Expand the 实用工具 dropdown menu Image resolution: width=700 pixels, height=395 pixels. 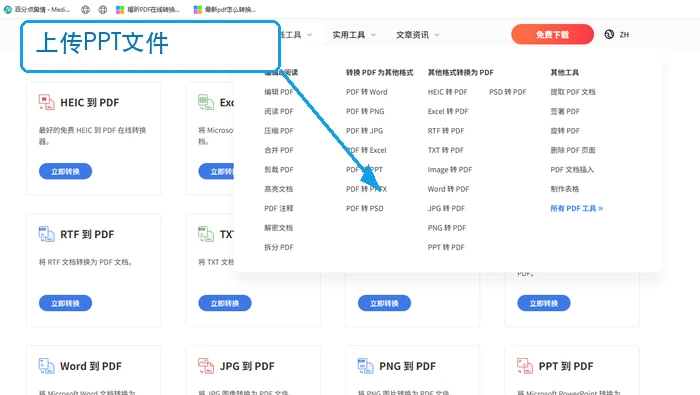(x=354, y=35)
